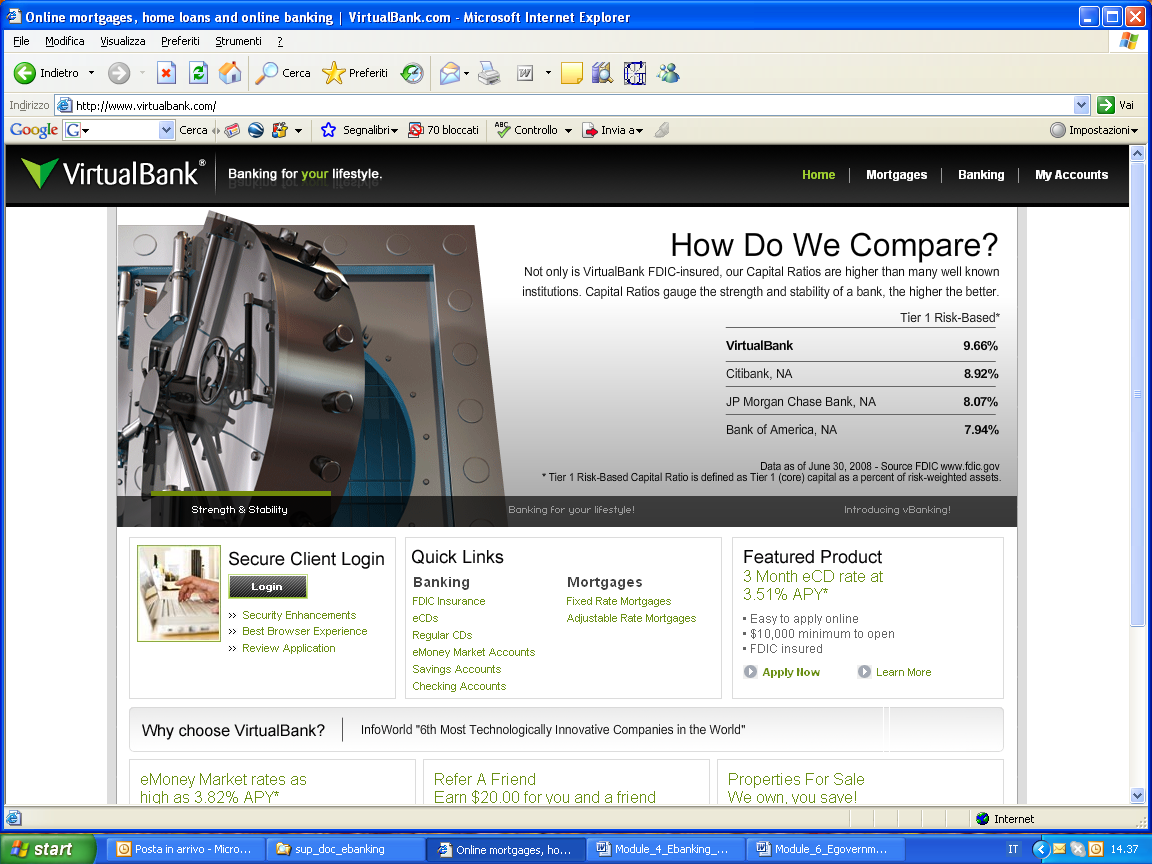The height and width of the screenshot is (864, 1152).
Task: Expand the Segnalibri dropdown
Action: coord(395,131)
